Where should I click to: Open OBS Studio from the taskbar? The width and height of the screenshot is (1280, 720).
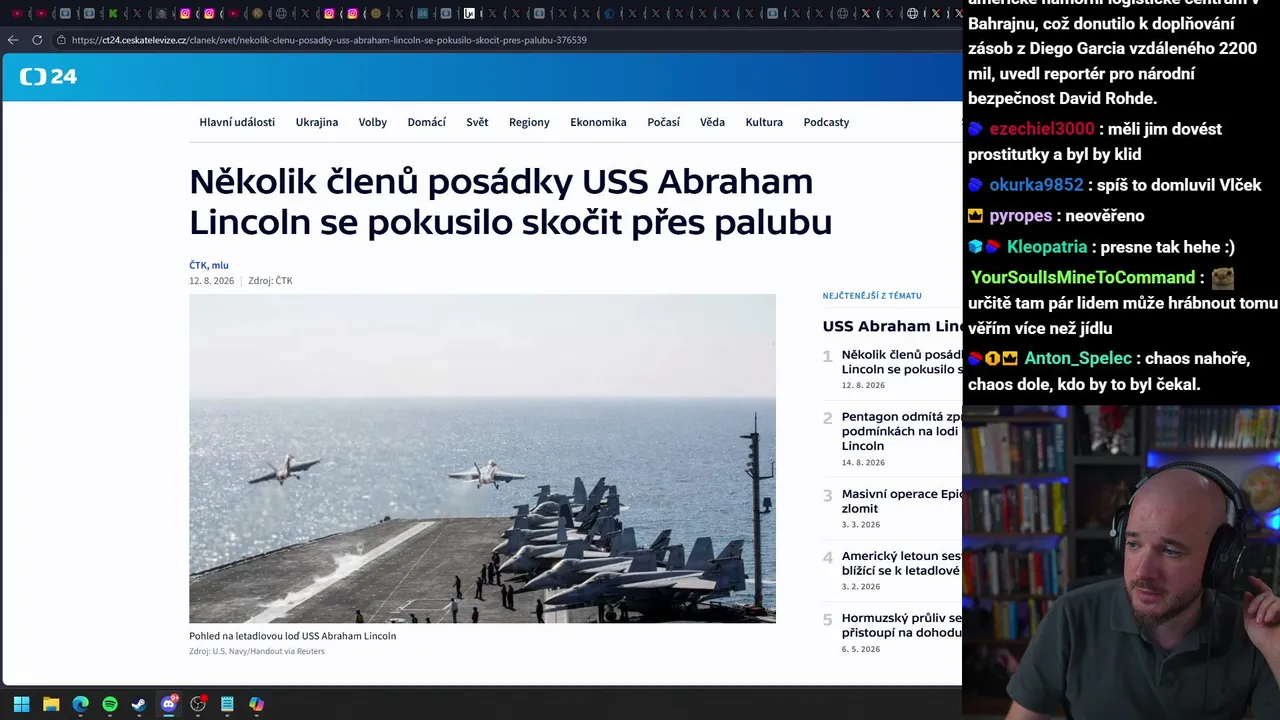[x=198, y=704]
